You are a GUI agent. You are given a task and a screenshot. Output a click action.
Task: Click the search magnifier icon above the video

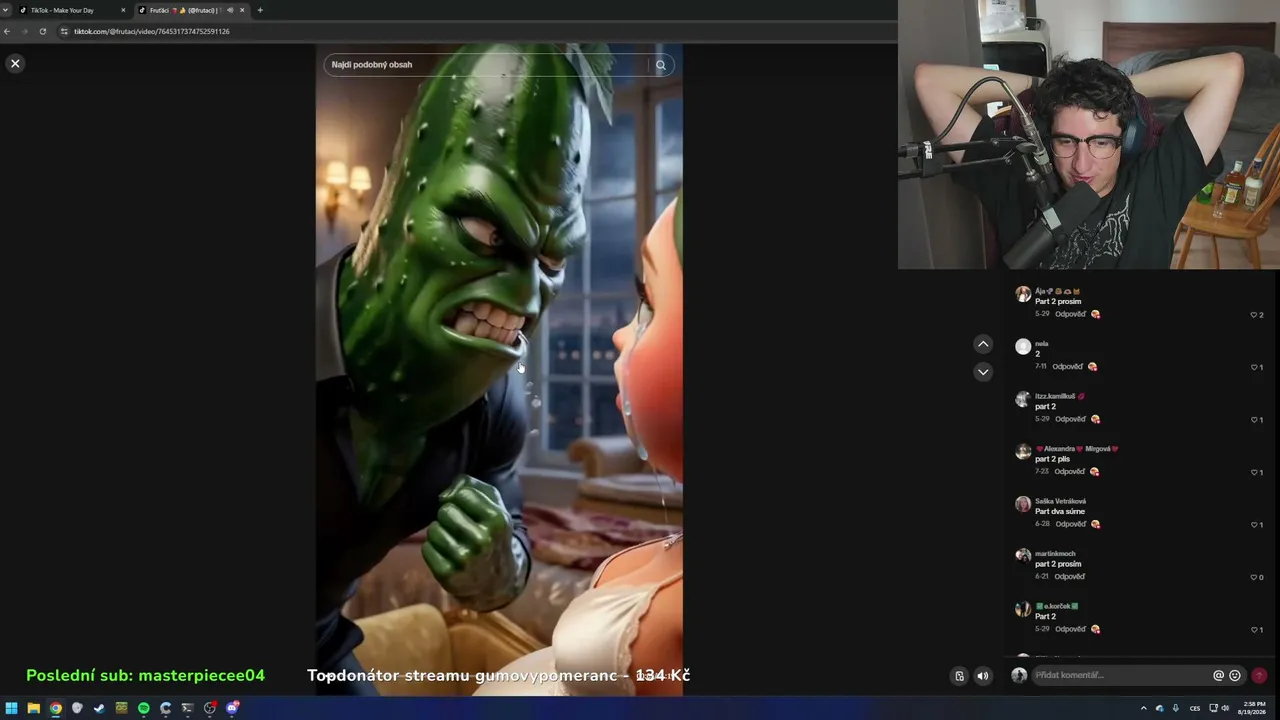click(x=661, y=65)
